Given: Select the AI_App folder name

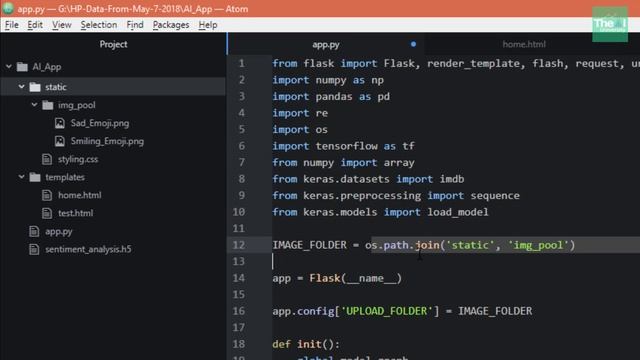Looking at the screenshot, I should (47, 67).
